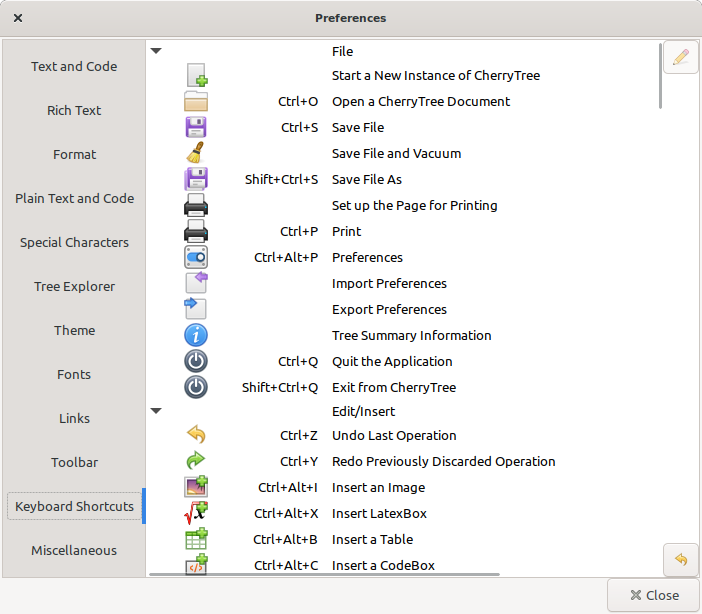Screen dimensions: 702x614
Task: Click the blue info icon for Tree Summary Information
Action: [196, 335]
